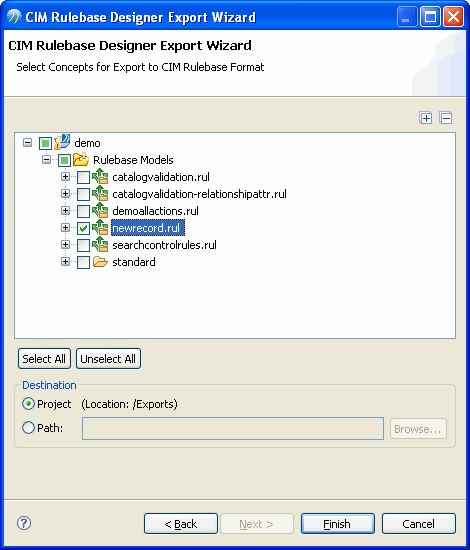Expand the newrecord.rul node
The width and height of the screenshot is (470, 550).
(65, 228)
